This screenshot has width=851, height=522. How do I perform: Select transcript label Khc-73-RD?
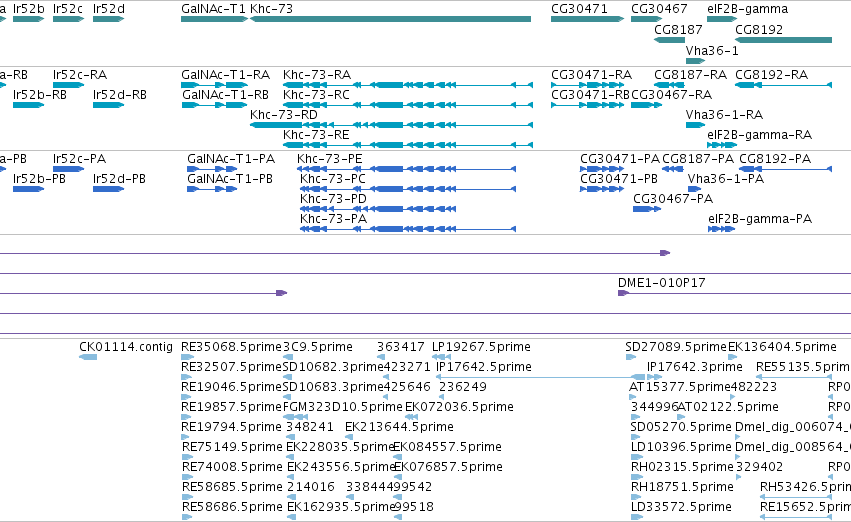(x=284, y=114)
